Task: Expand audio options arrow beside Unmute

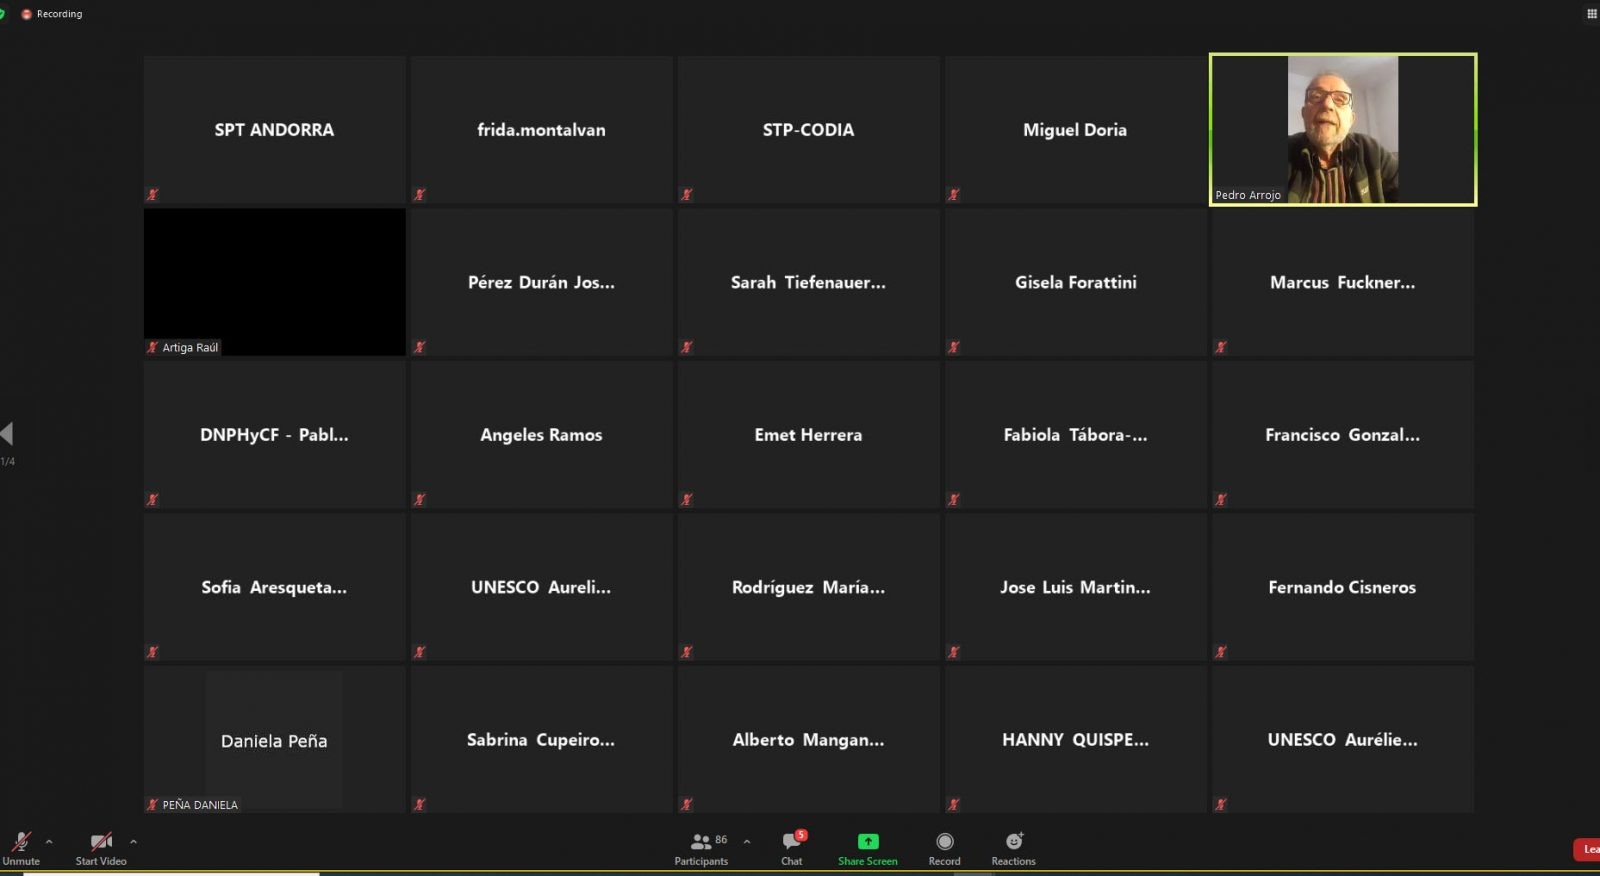Action: click(49, 841)
